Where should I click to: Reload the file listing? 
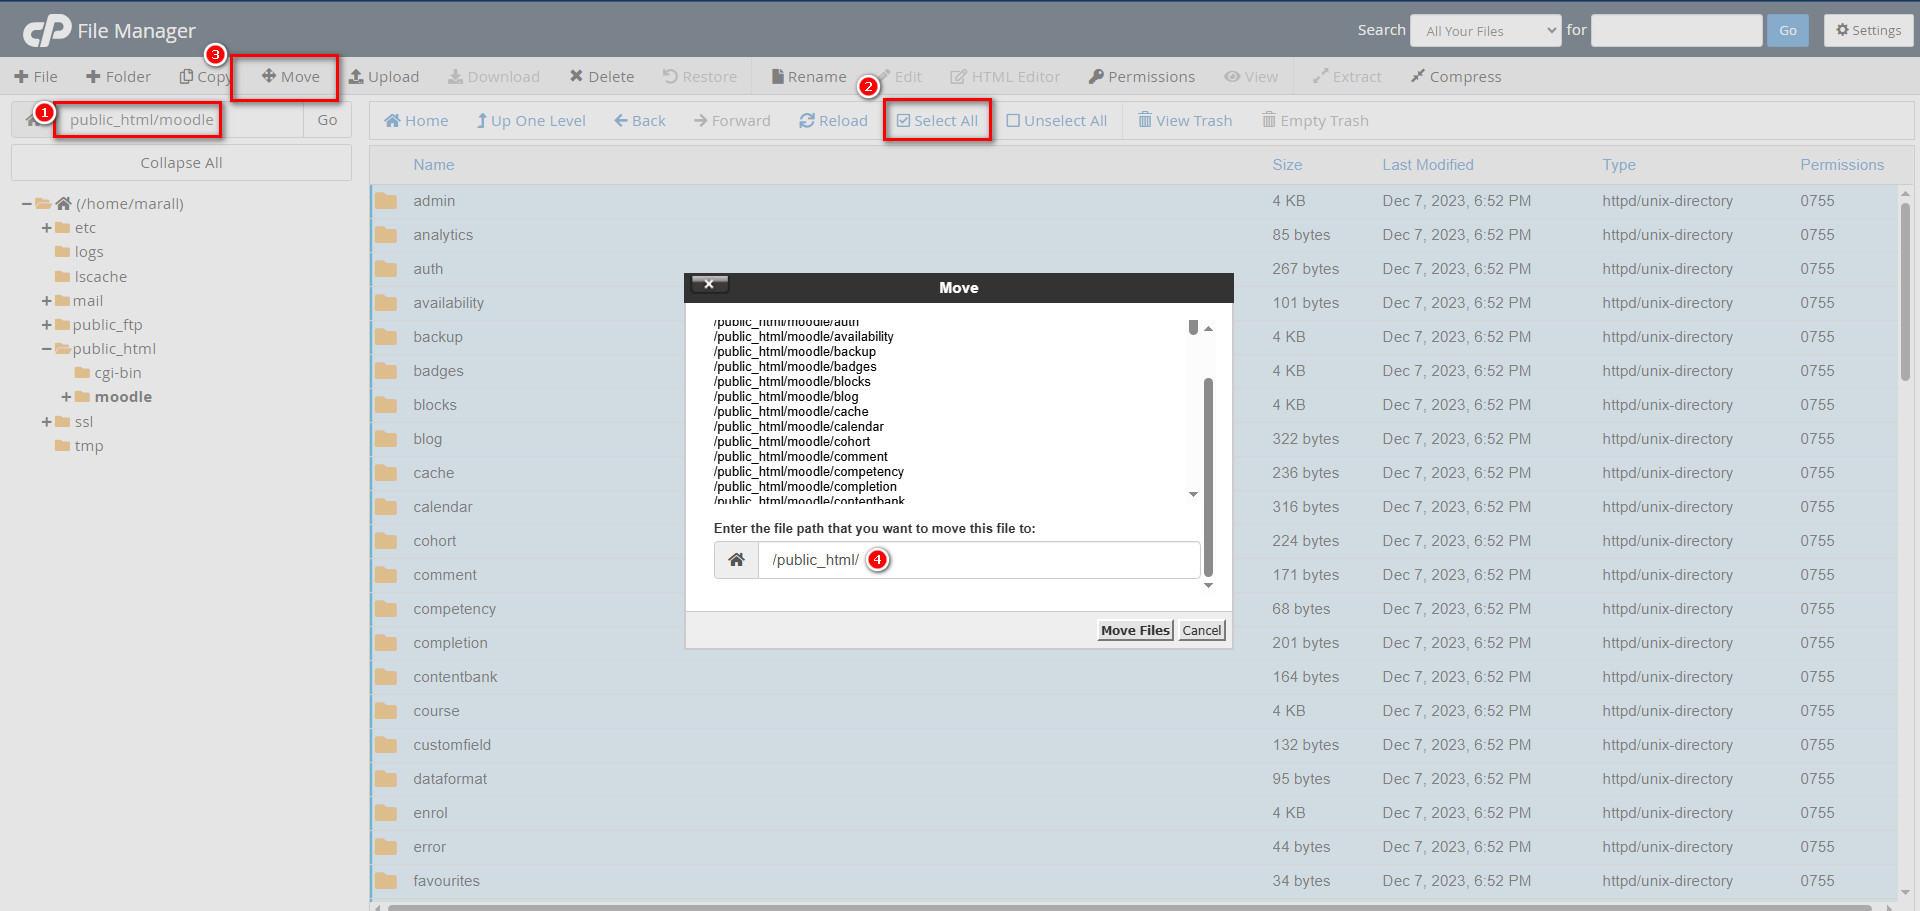pyautogui.click(x=833, y=120)
